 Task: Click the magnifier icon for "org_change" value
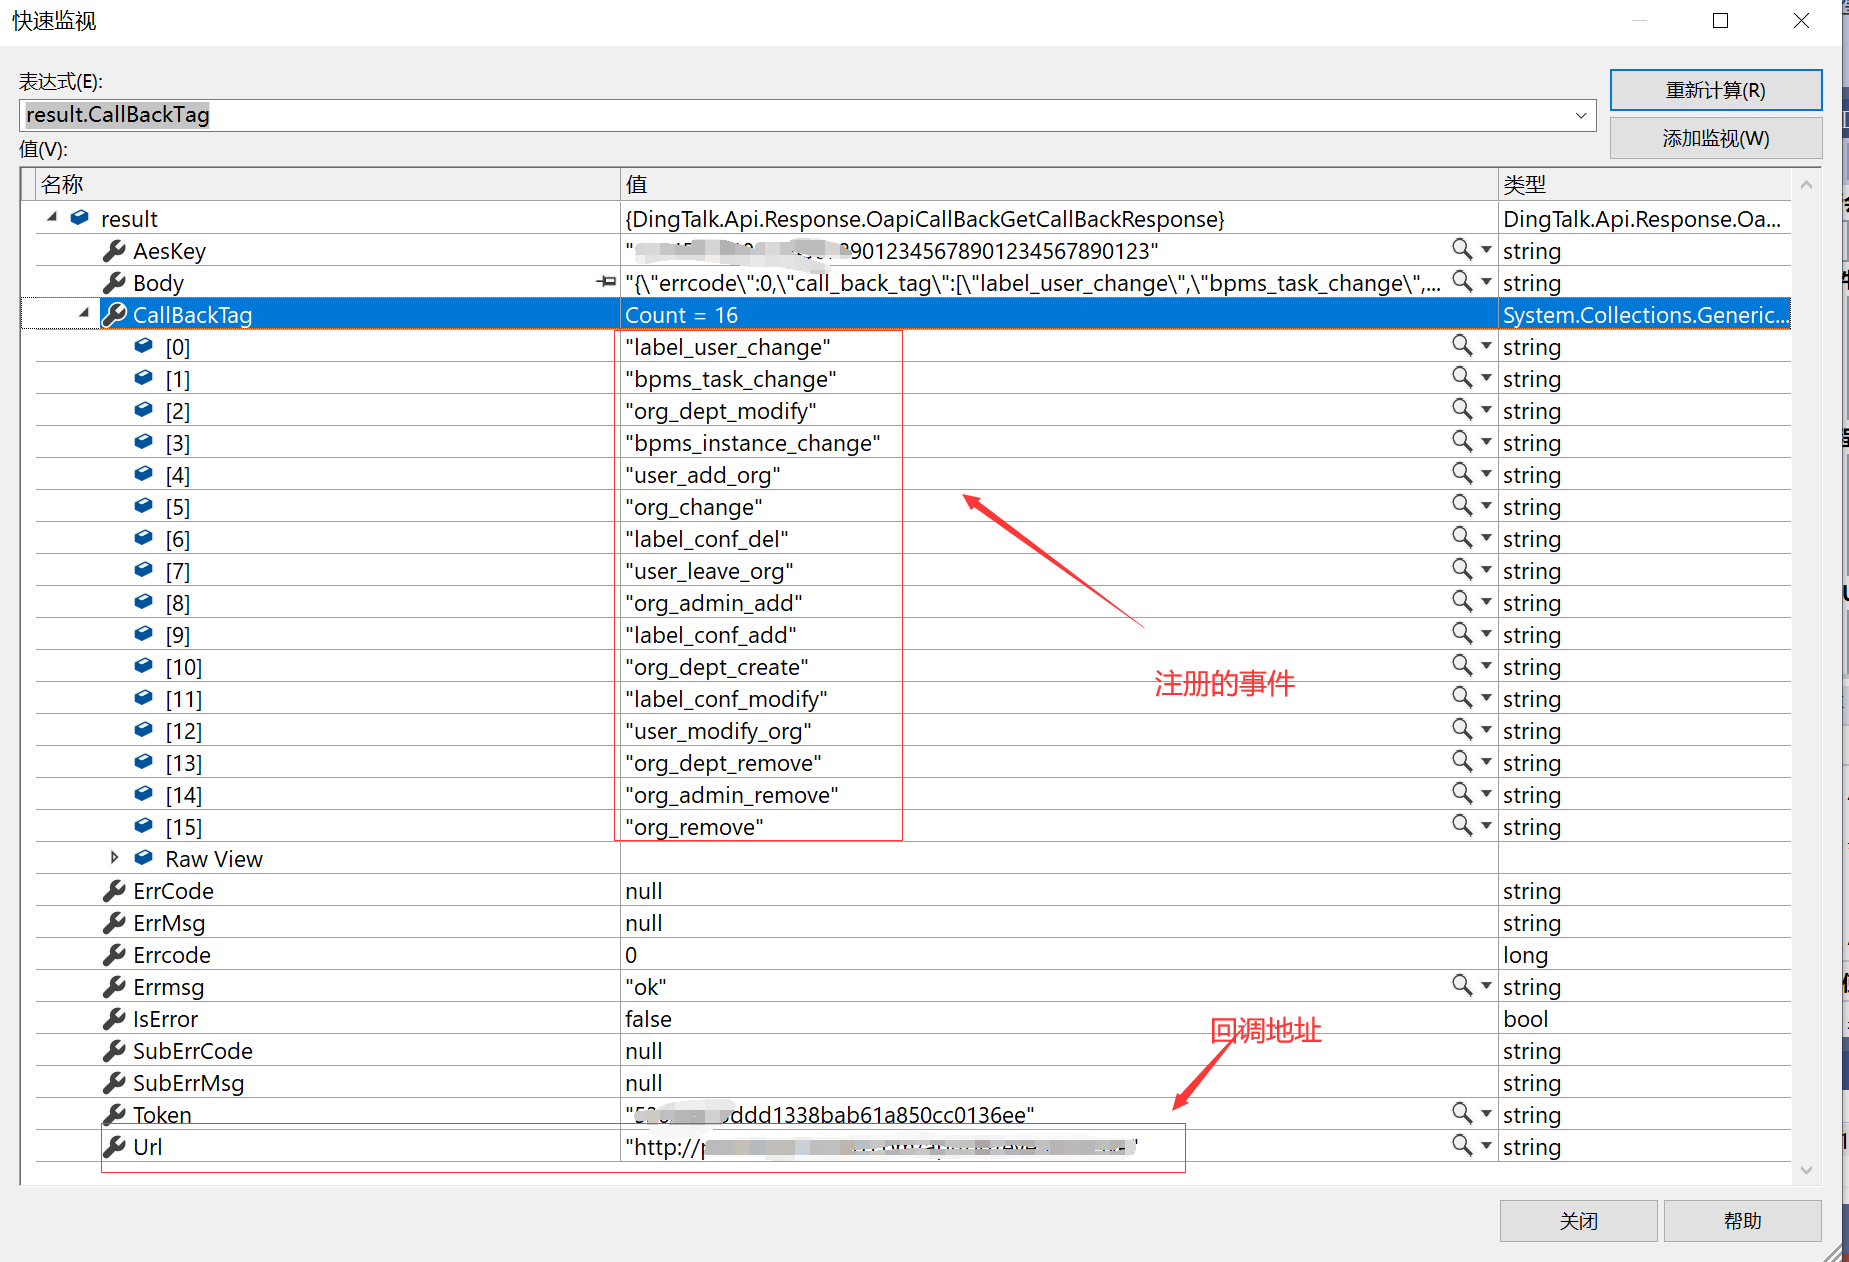pos(1462,505)
